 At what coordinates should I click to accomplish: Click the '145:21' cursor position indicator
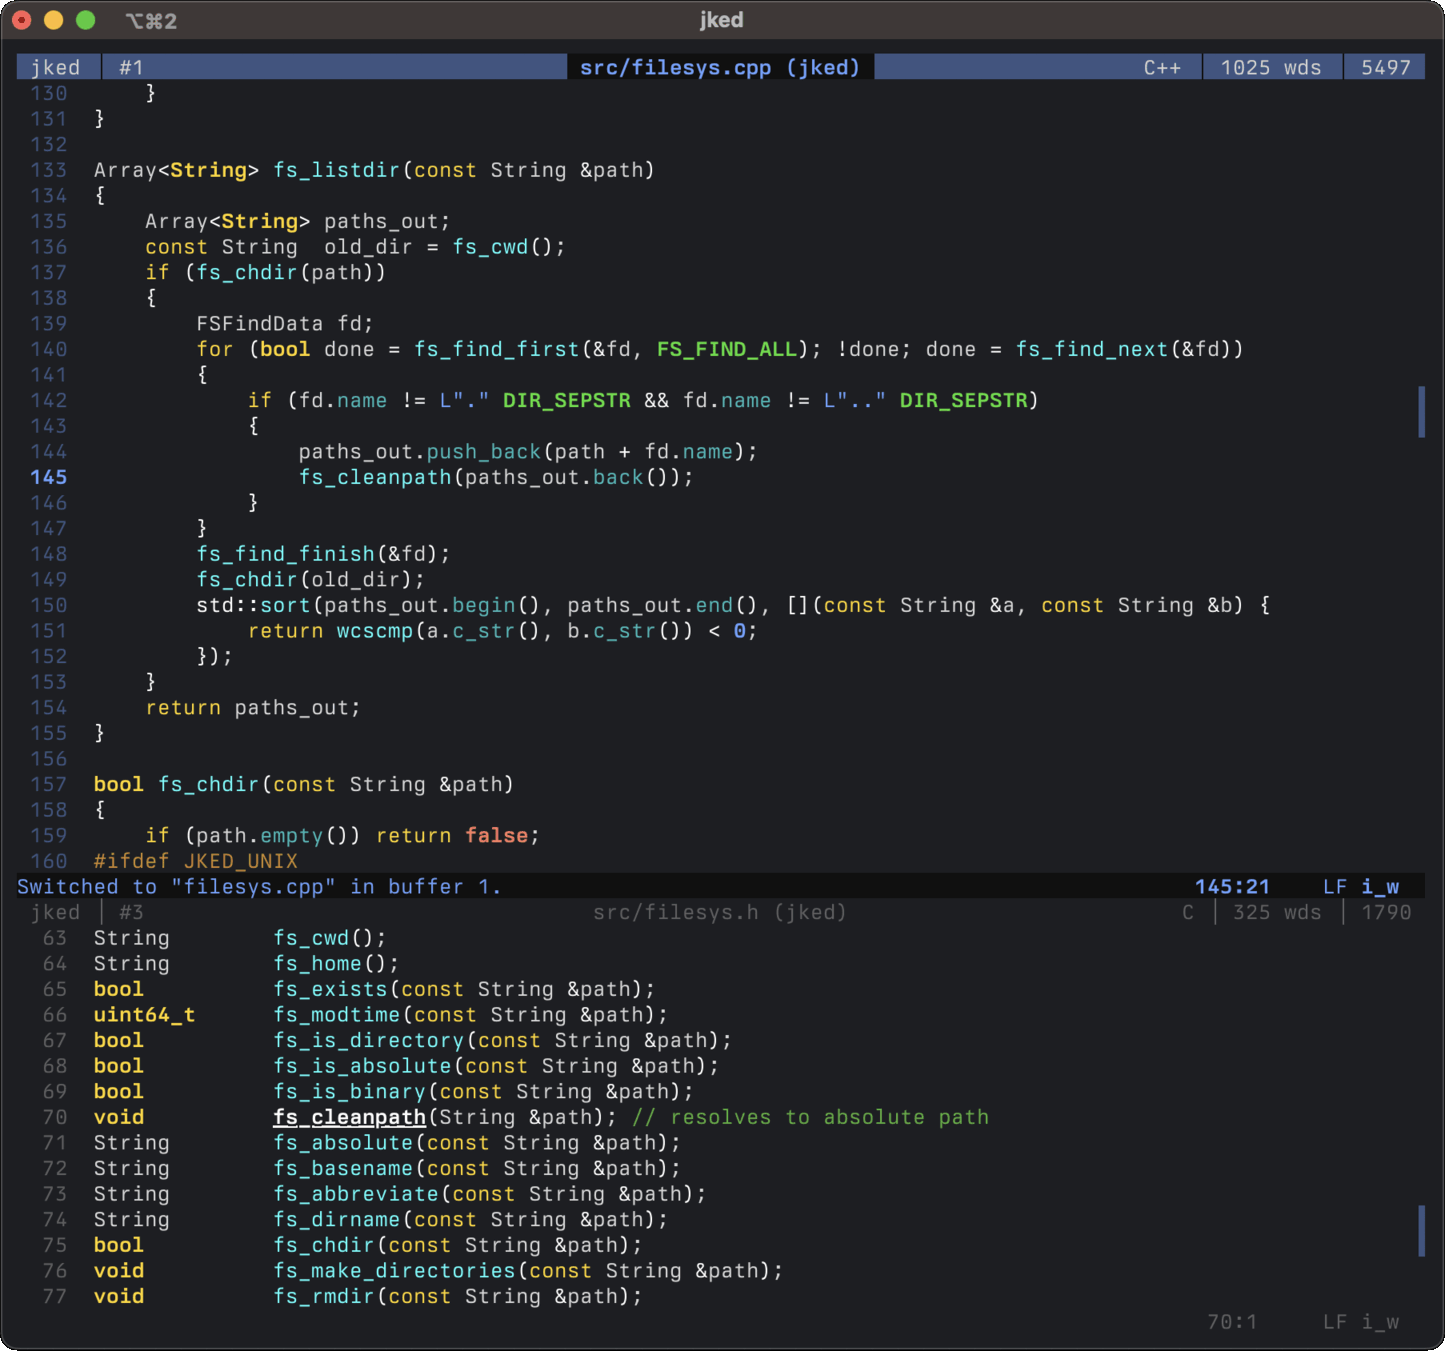1232,887
